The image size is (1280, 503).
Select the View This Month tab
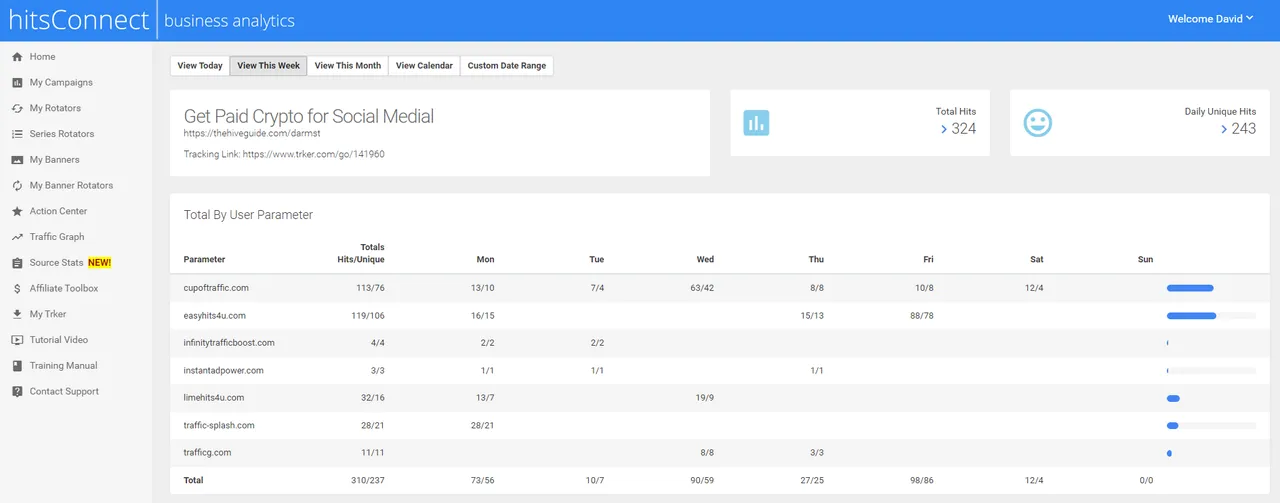click(x=347, y=66)
